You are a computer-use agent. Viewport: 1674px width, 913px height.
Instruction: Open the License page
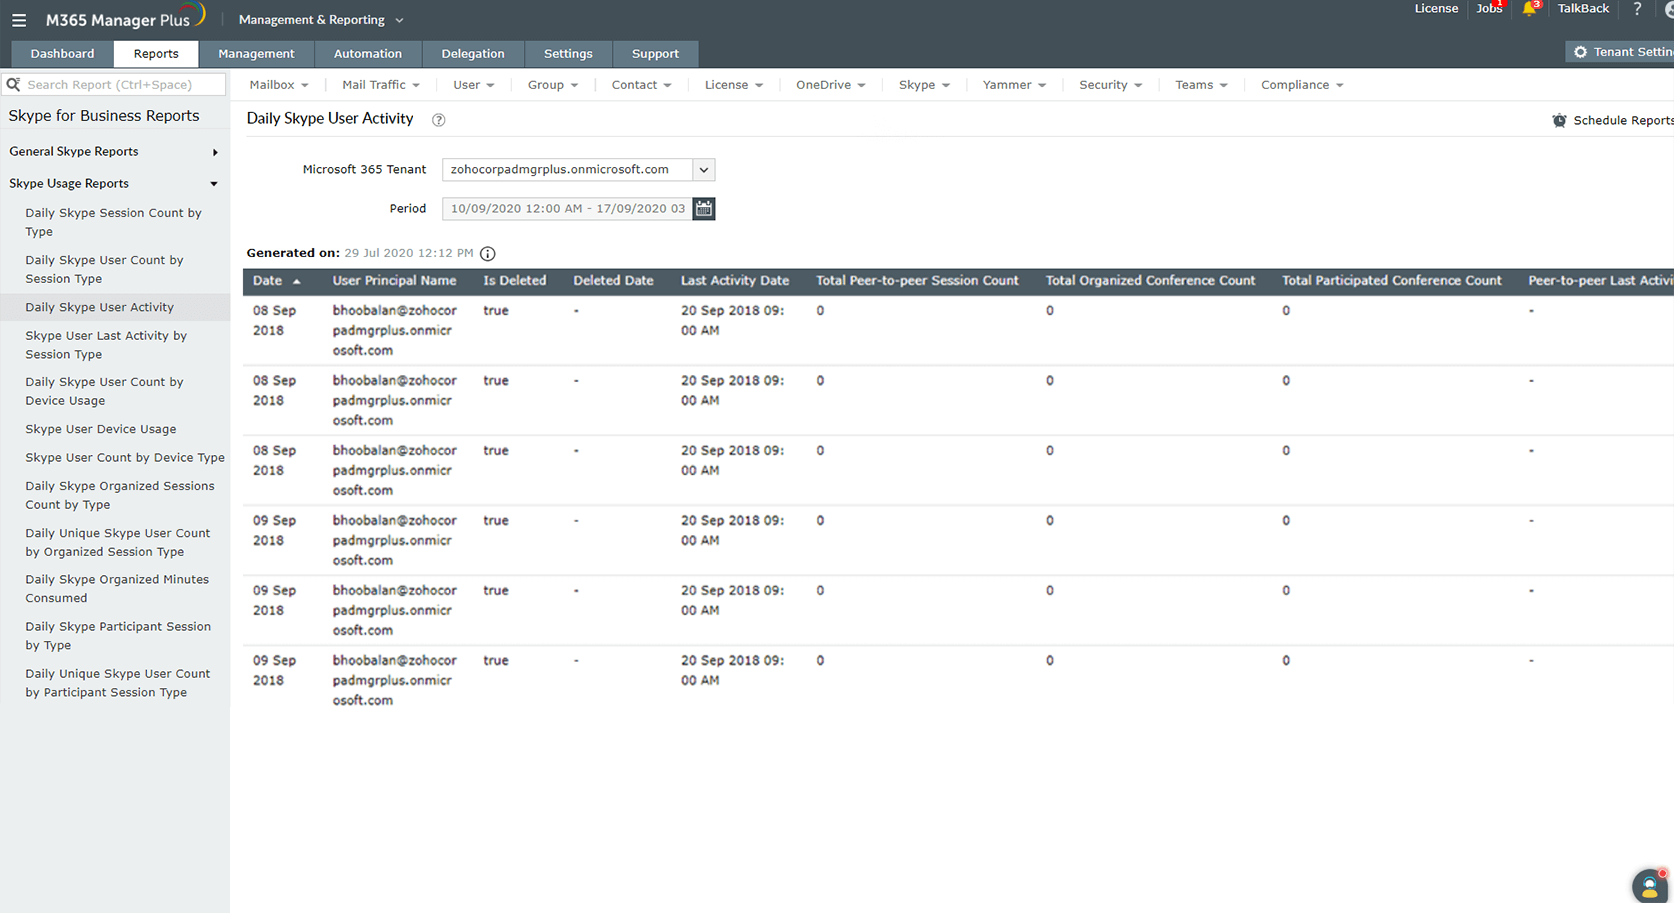[x=1436, y=8]
